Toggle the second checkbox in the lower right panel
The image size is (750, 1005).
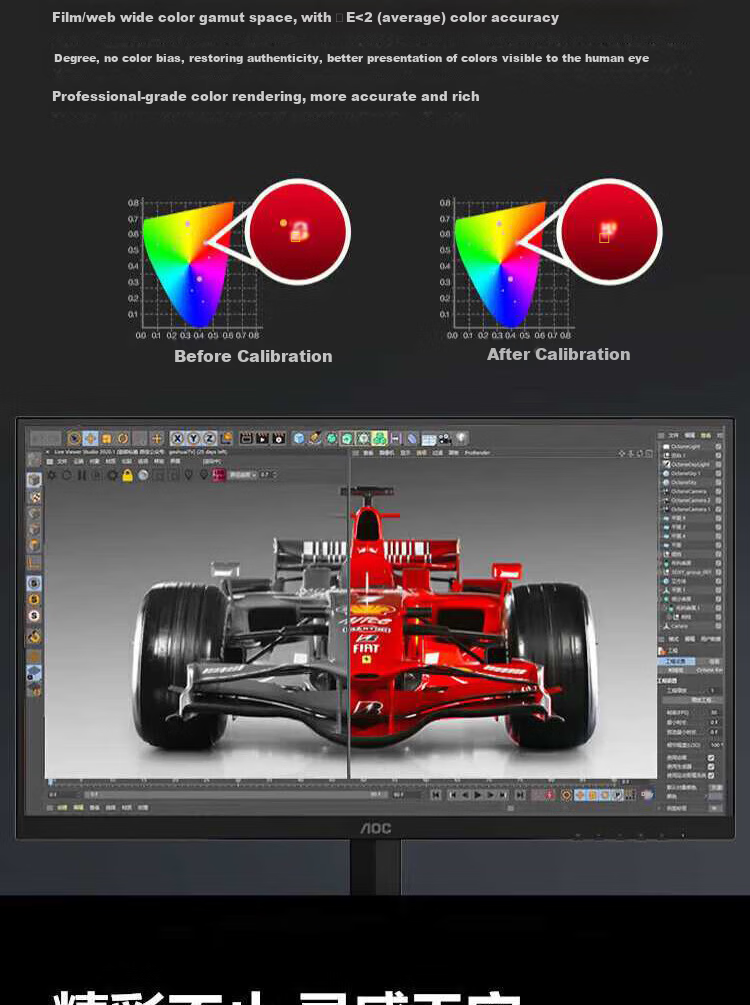click(711, 766)
